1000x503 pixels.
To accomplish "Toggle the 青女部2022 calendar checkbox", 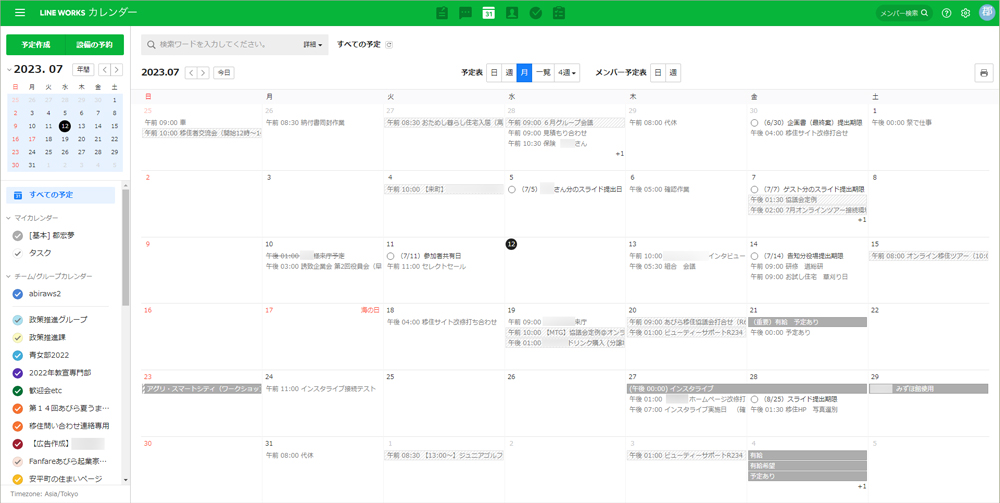I will pyautogui.click(x=18, y=355).
